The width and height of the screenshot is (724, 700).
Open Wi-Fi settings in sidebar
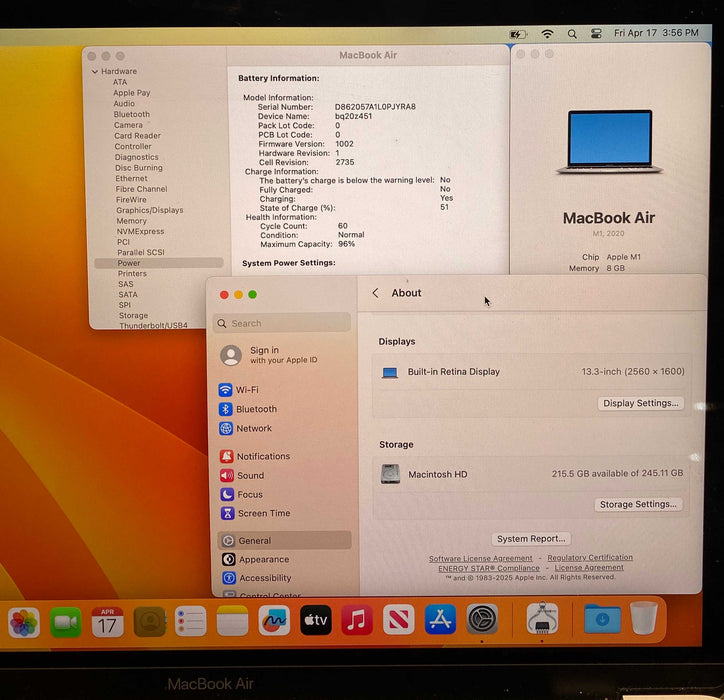click(x=247, y=390)
